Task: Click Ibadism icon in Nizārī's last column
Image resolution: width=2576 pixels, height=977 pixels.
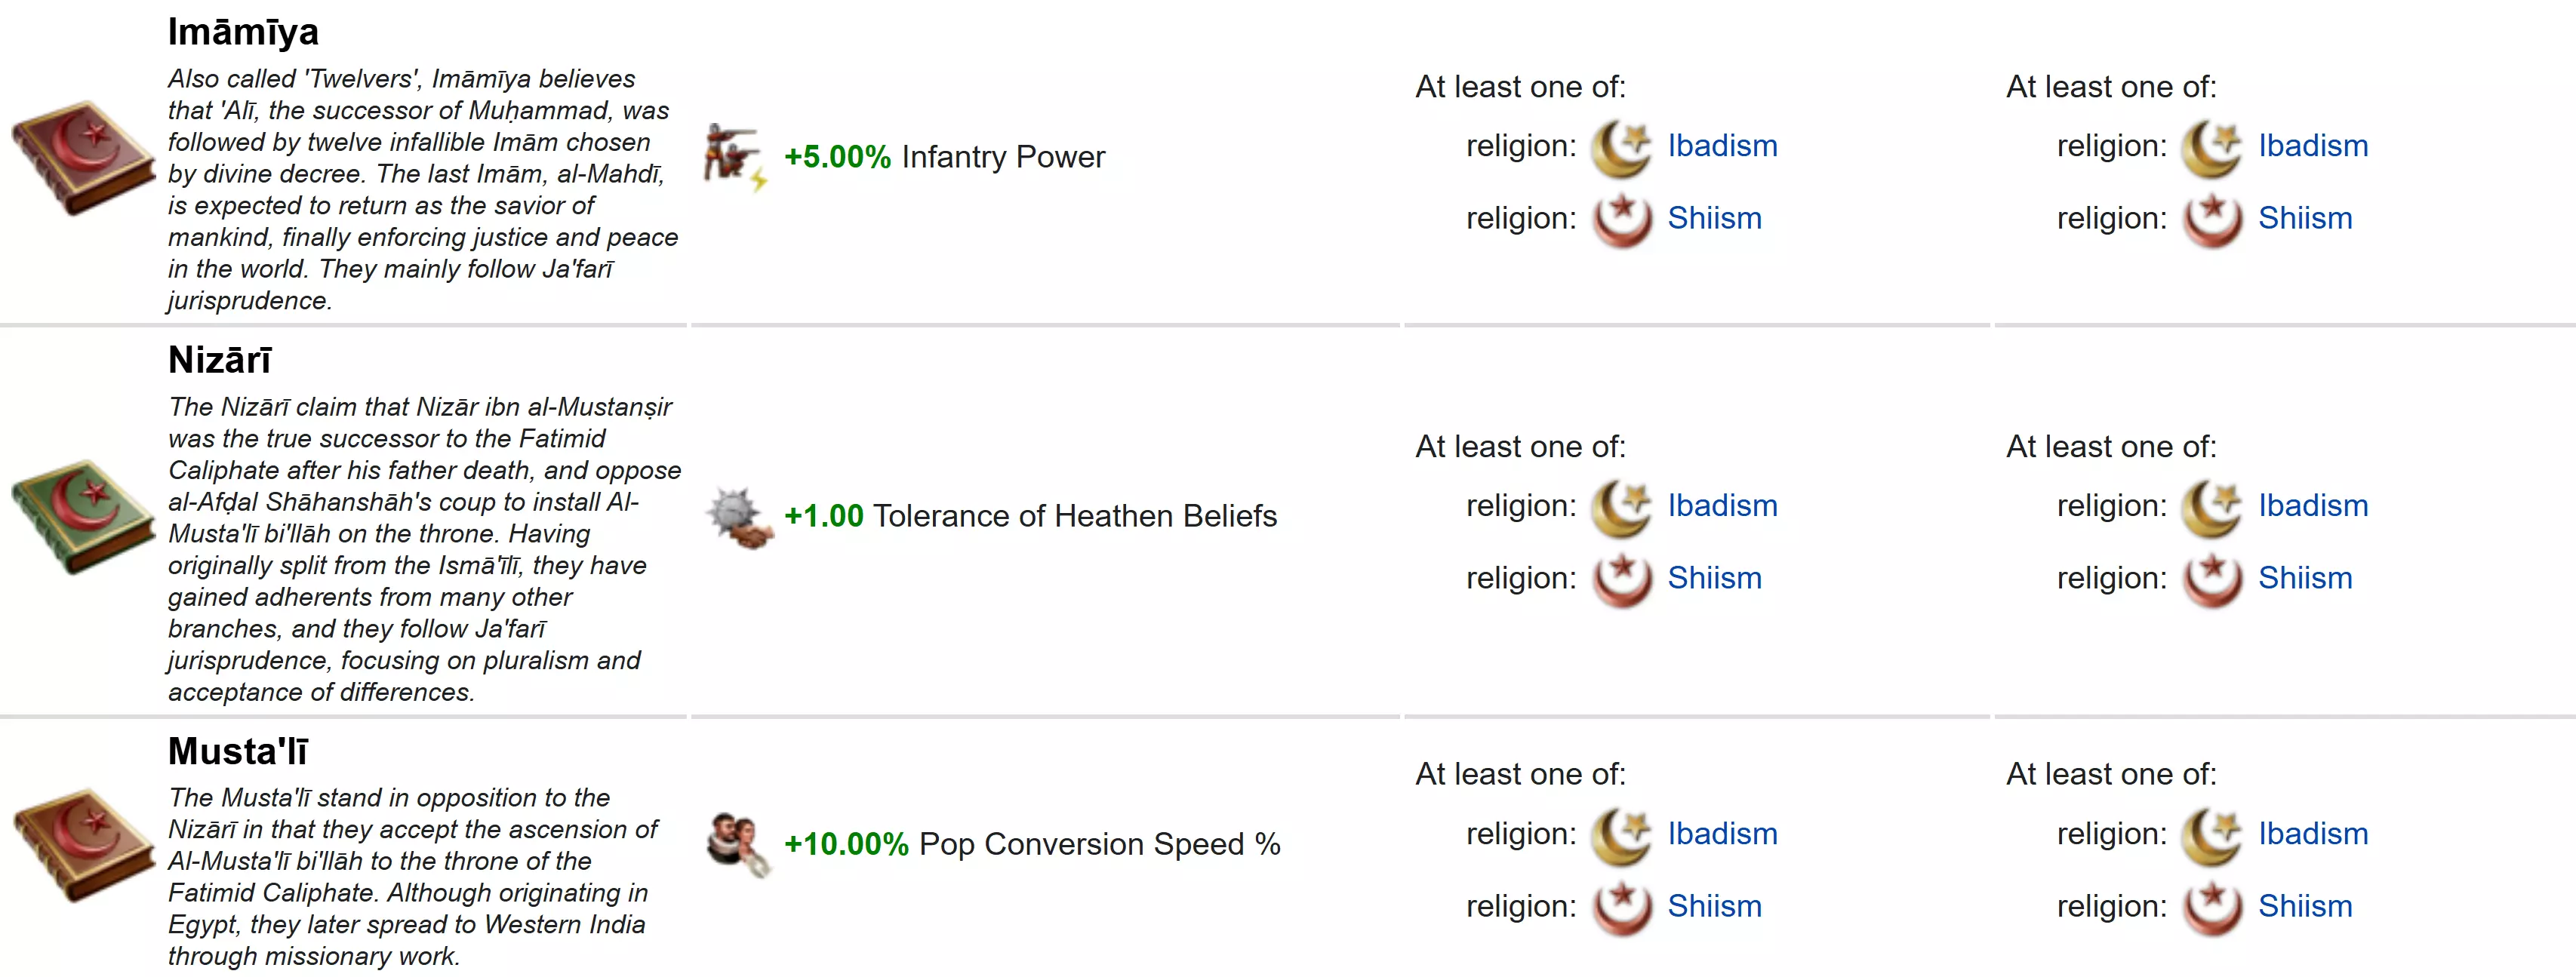Action: point(2212,507)
